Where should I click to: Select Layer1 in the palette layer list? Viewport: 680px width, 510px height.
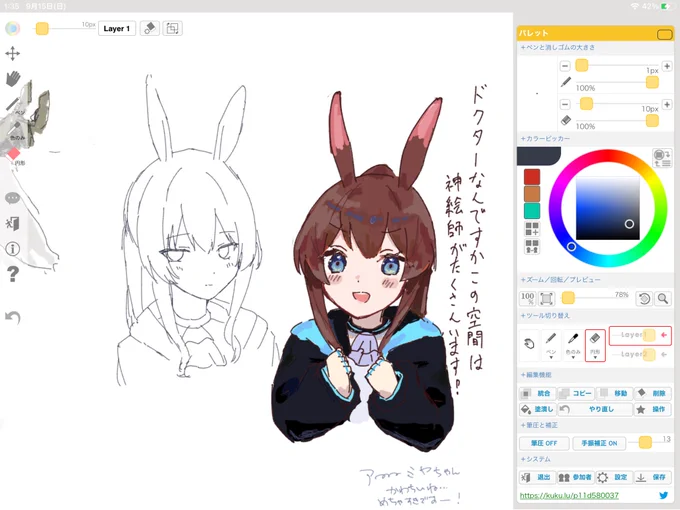click(640, 335)
